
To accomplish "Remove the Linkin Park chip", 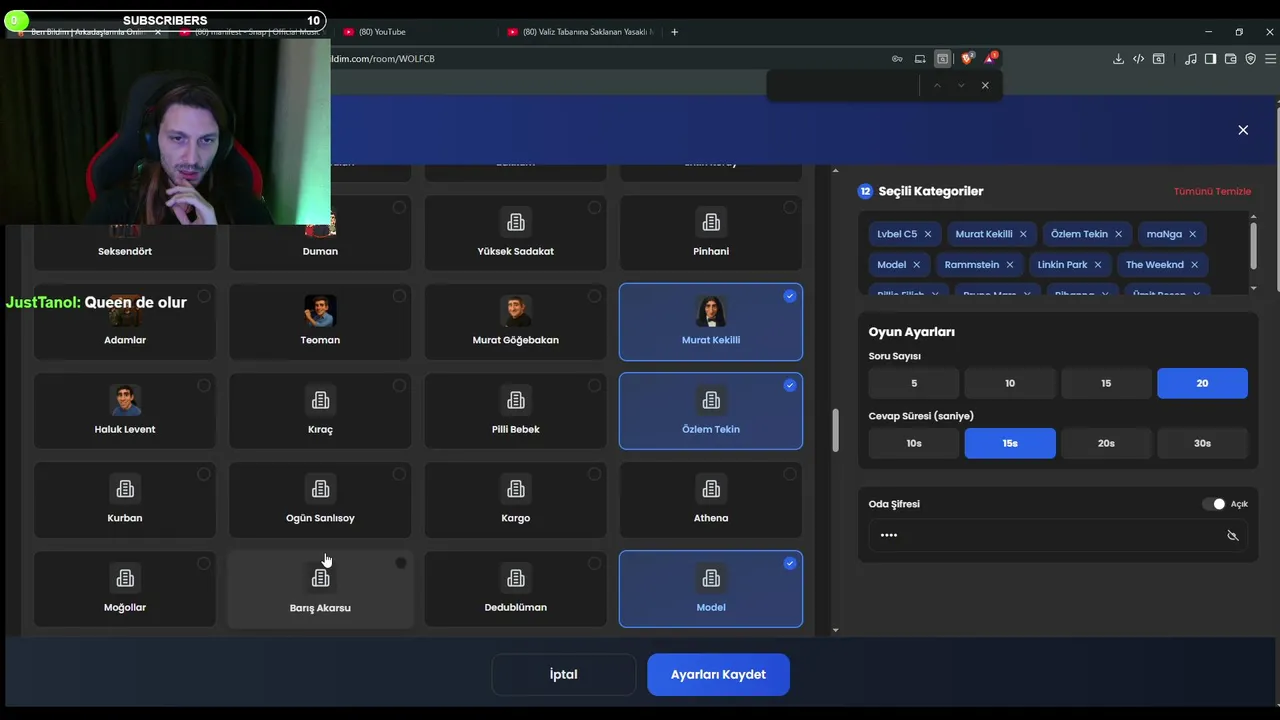I will pos(1098,265).
